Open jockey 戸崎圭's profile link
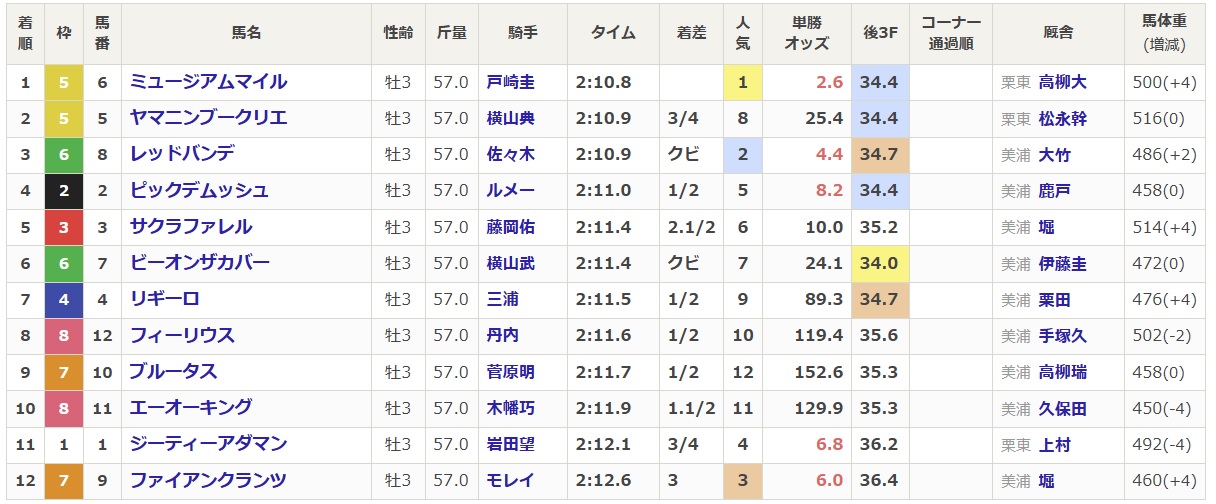 pyautogui.click(x=510, y=83)
